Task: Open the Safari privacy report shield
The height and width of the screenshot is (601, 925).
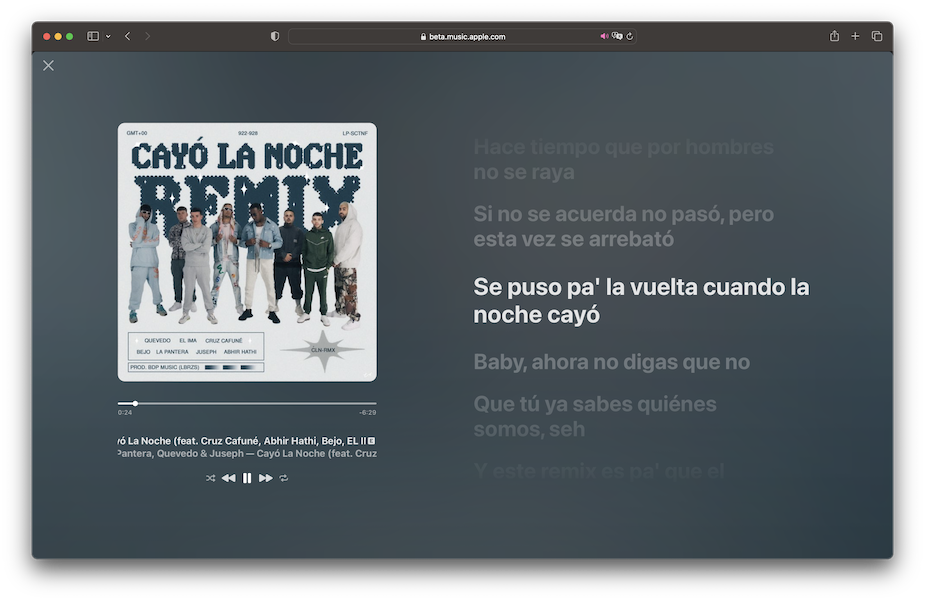Action: point(274,37)
